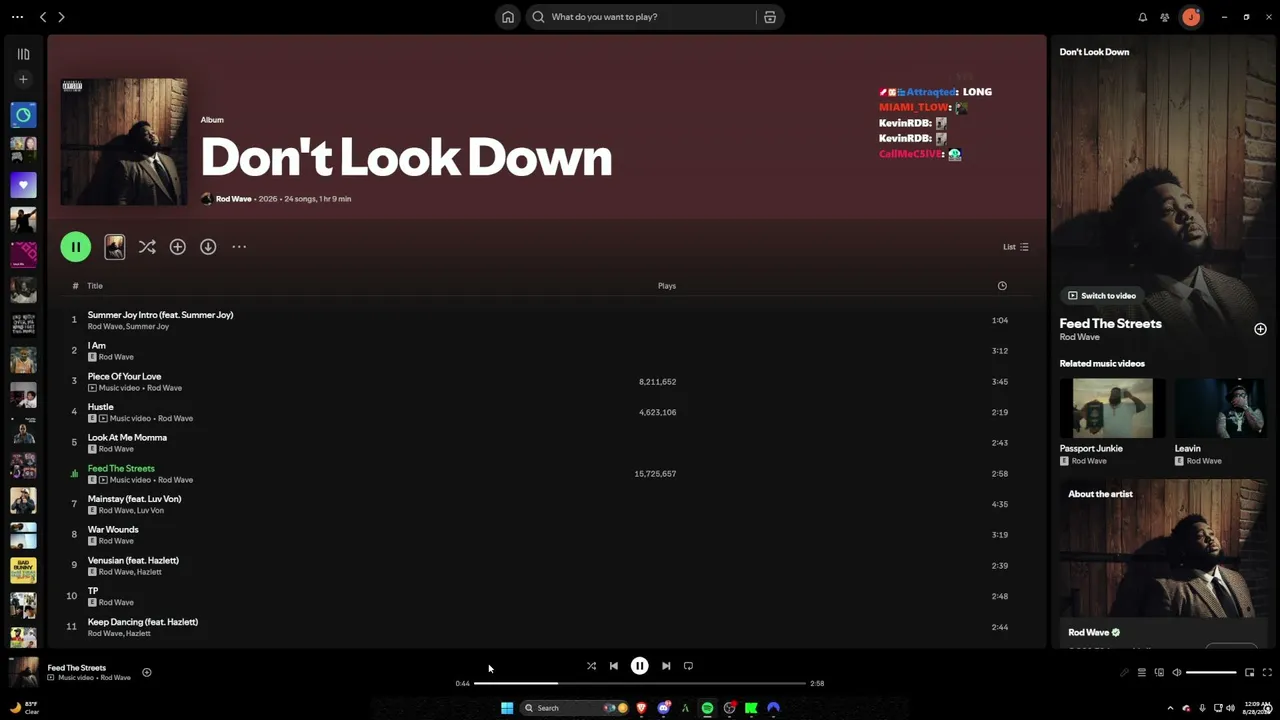Open the play queue

point(1142,673)
